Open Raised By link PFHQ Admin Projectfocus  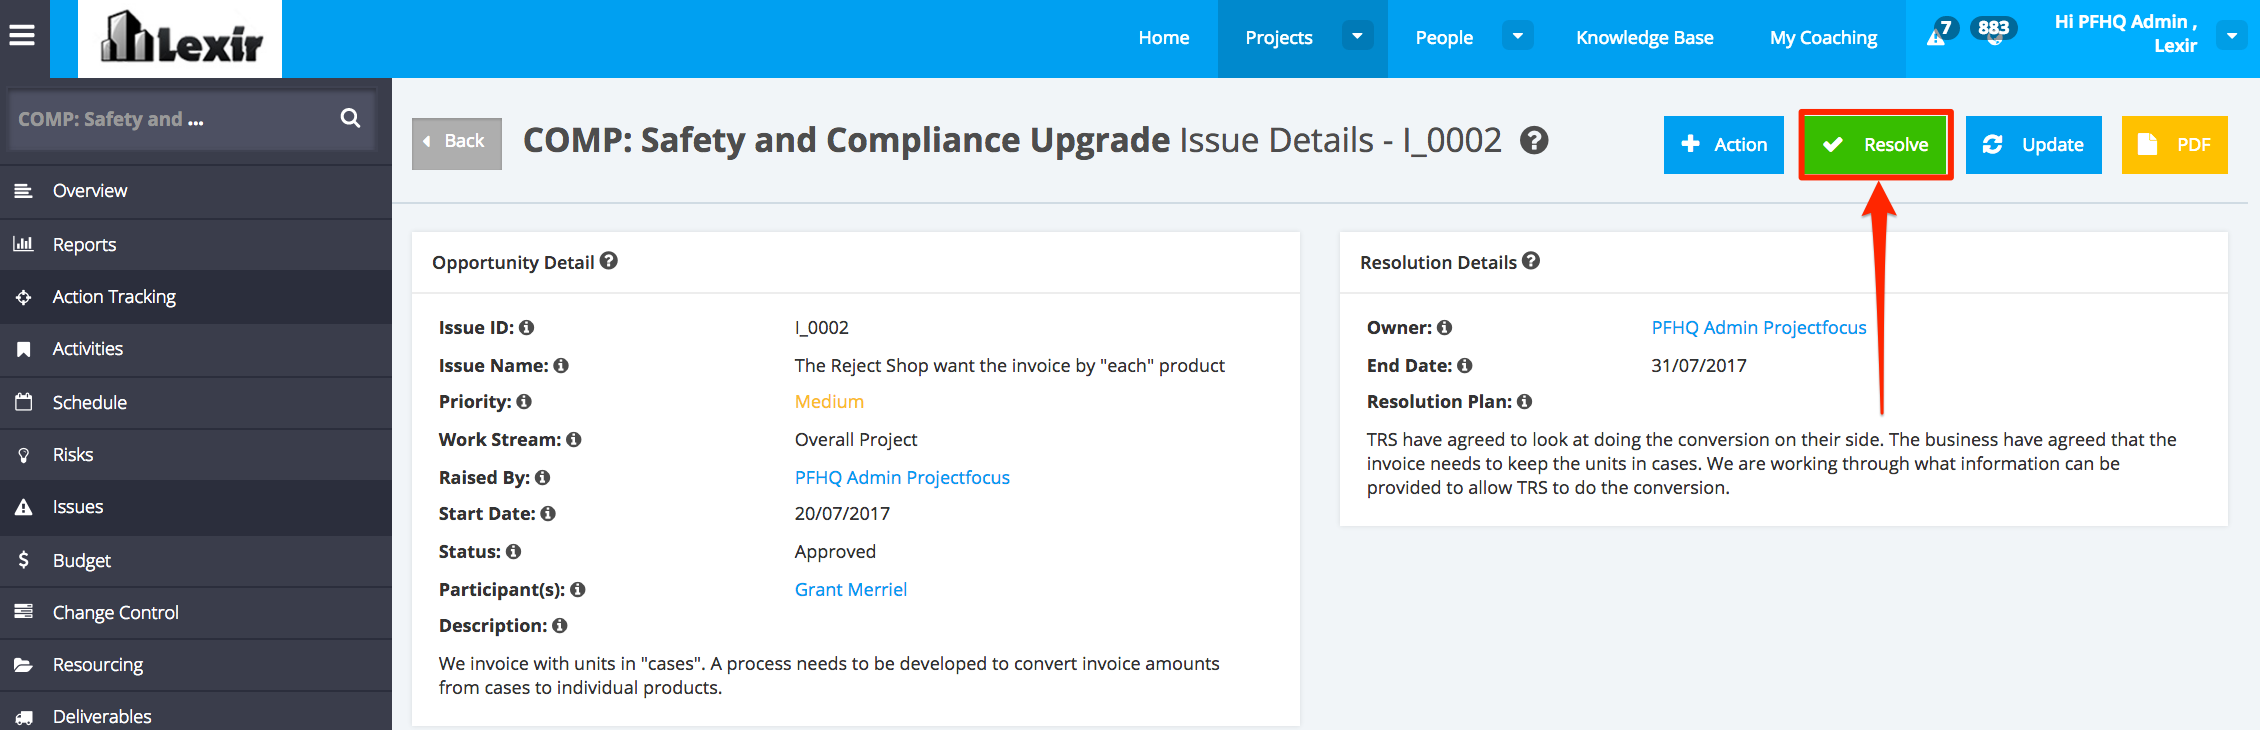click(x=902, y=478)
